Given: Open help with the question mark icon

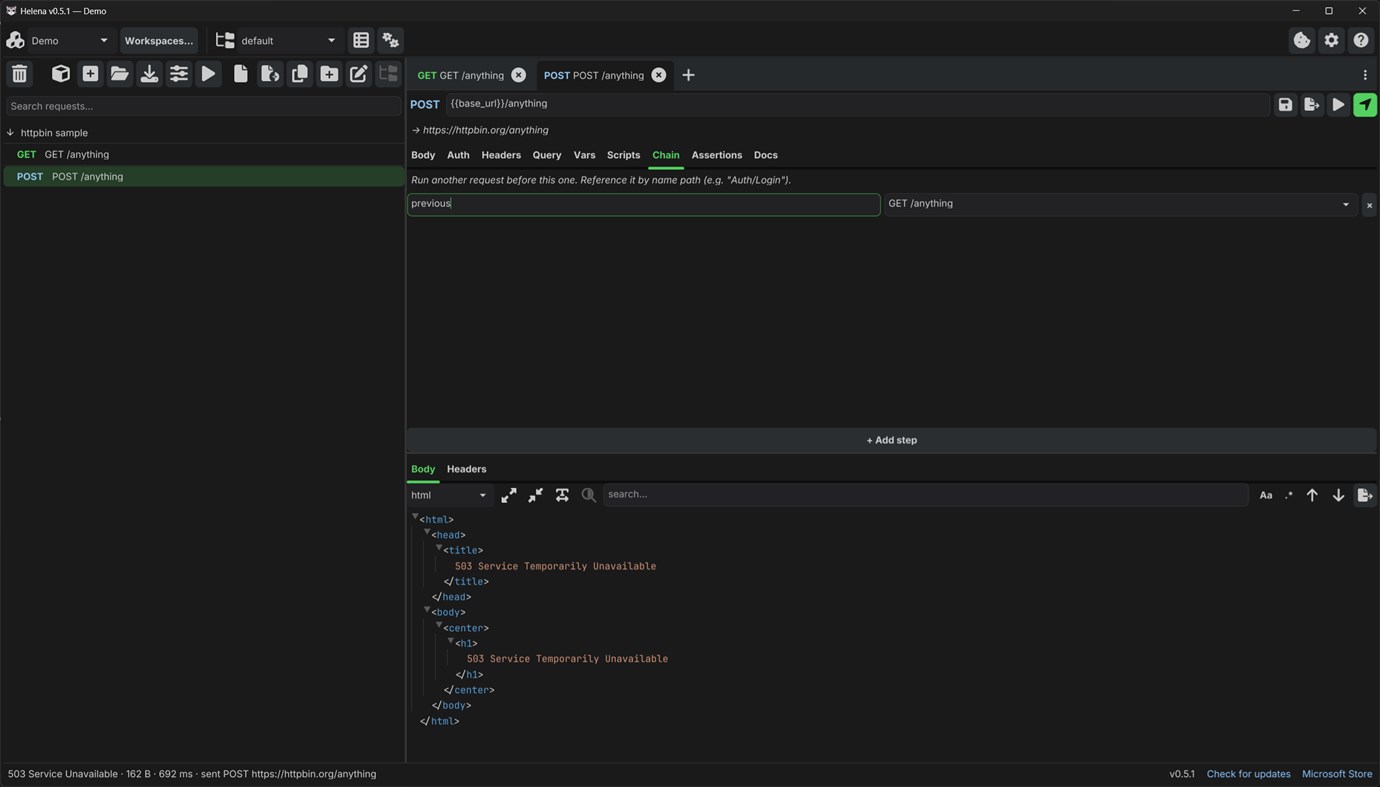Looking at the screenshot, I should 1361,40.
